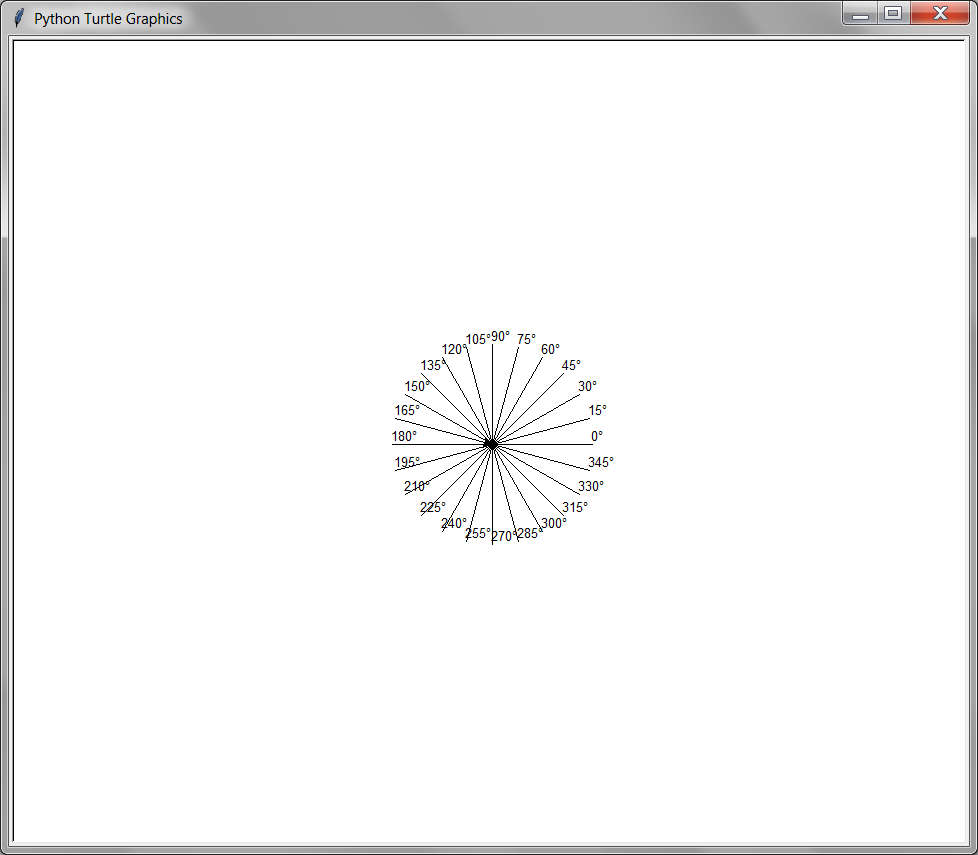
Task: Click the 75° label
Action: click(526, 339)
